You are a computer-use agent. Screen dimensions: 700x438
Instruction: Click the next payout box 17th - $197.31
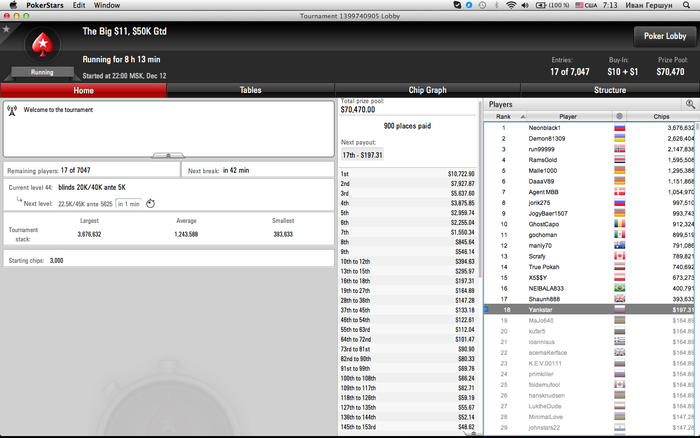362,155
